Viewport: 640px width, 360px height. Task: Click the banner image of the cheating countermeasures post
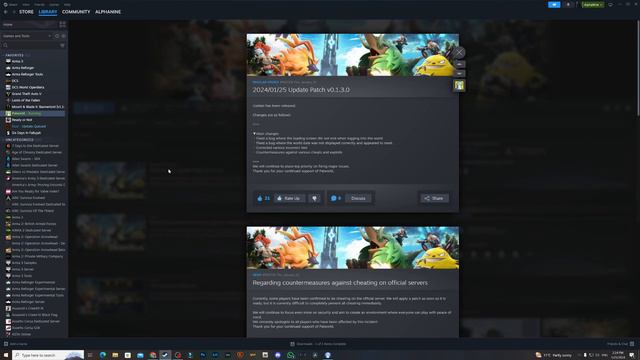coord(353,248)
